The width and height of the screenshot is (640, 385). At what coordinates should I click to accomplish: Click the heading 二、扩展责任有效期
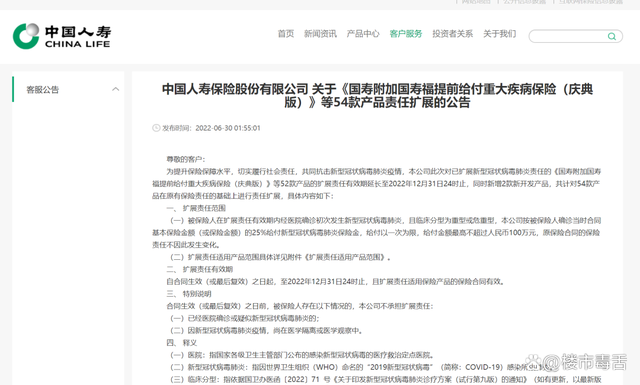(x=200, y=269)
